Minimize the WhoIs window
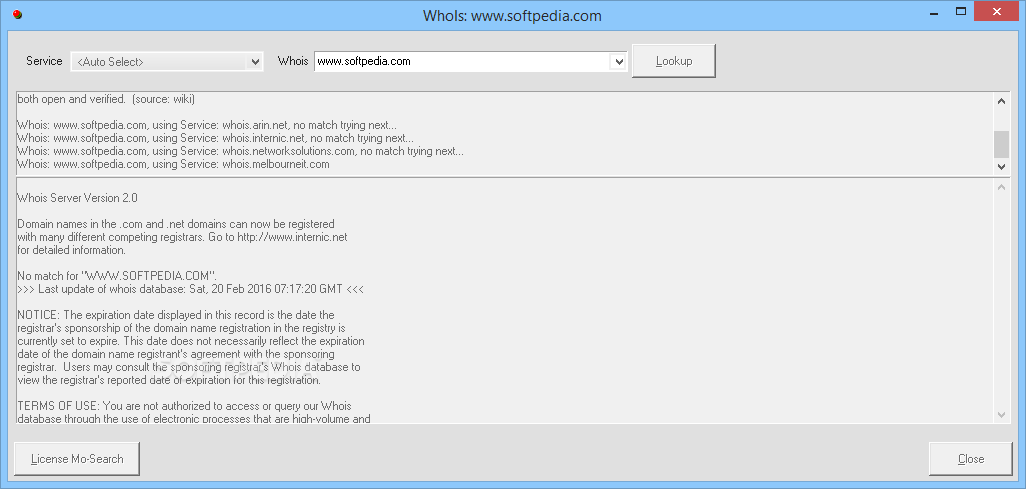 coord(932,12)
